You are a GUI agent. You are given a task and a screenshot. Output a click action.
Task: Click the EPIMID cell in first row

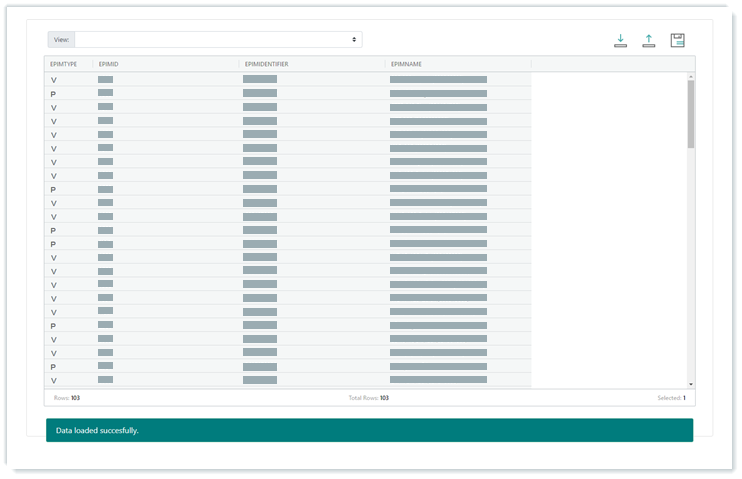105,80
